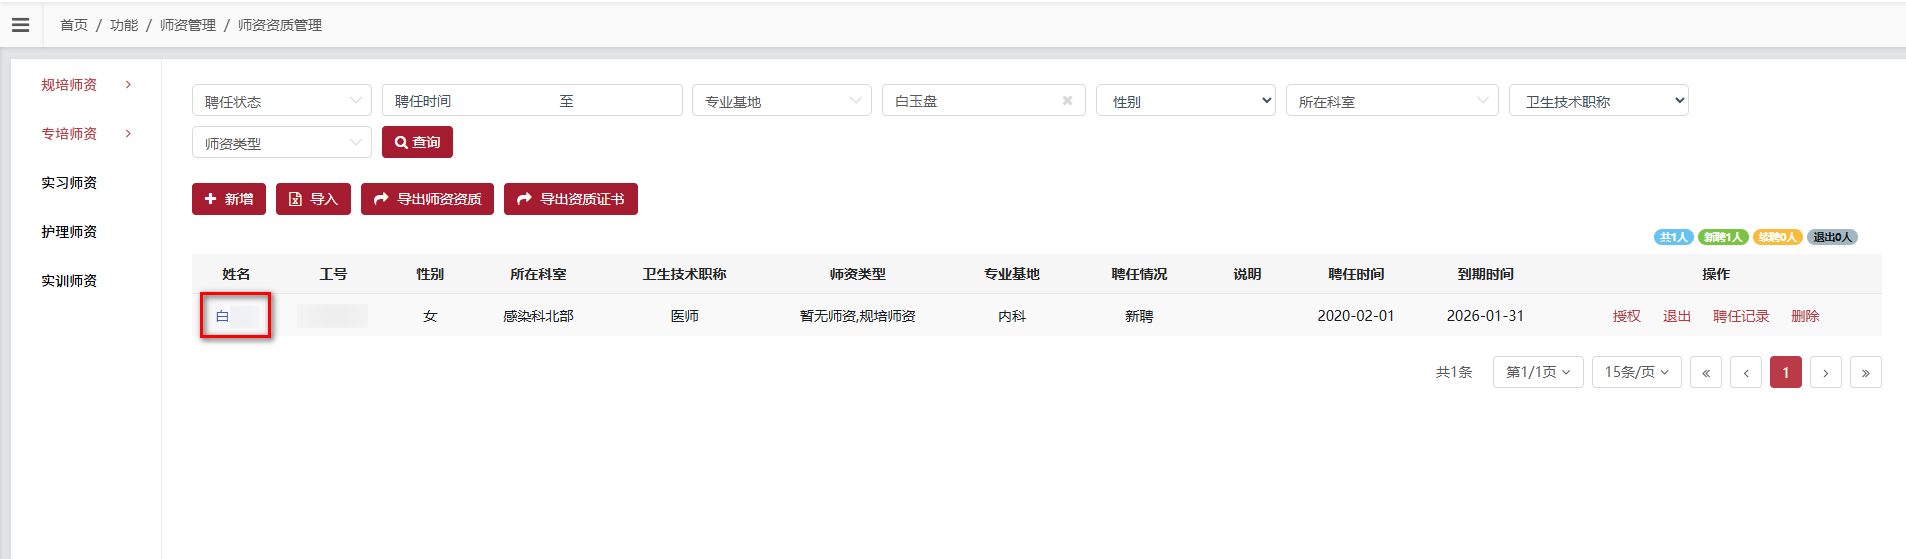The image size is (1906, 559).
Task: Click the 查询 search button
Action: point(417,142)
